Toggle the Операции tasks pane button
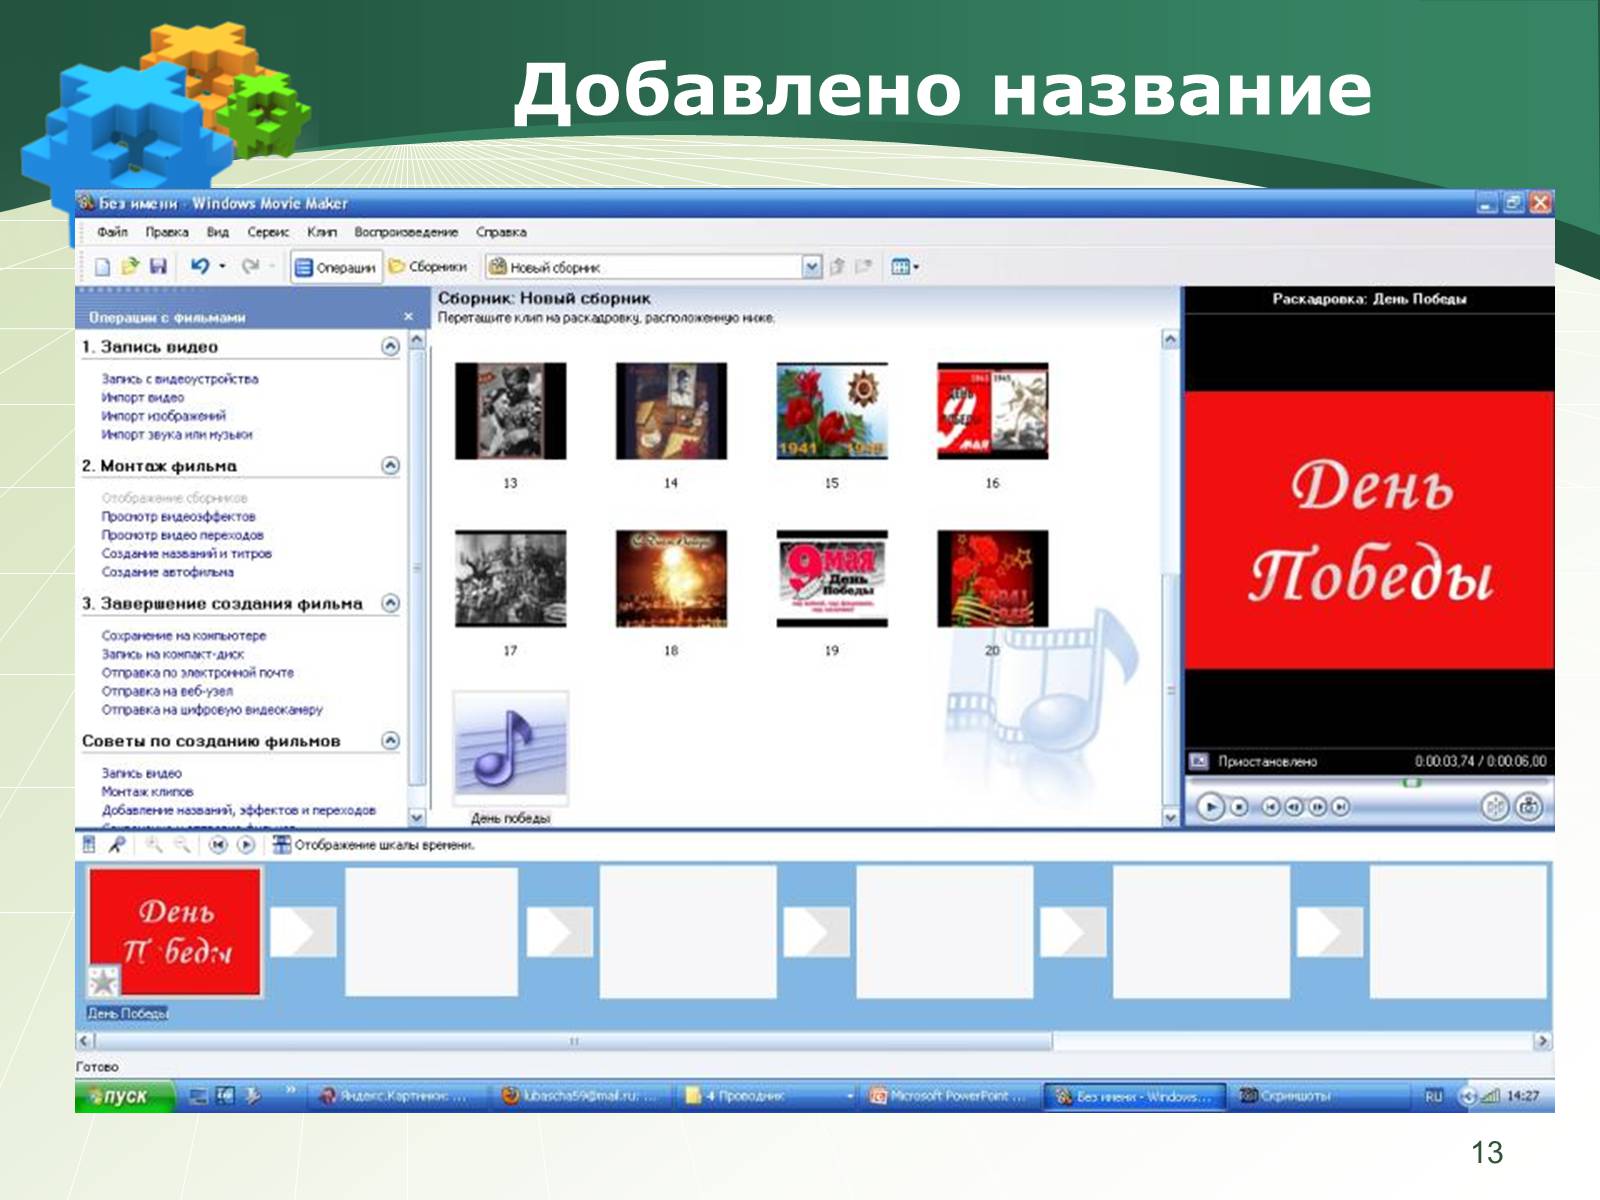This screenshot has height=1200, width=1600. pos(336,267)
